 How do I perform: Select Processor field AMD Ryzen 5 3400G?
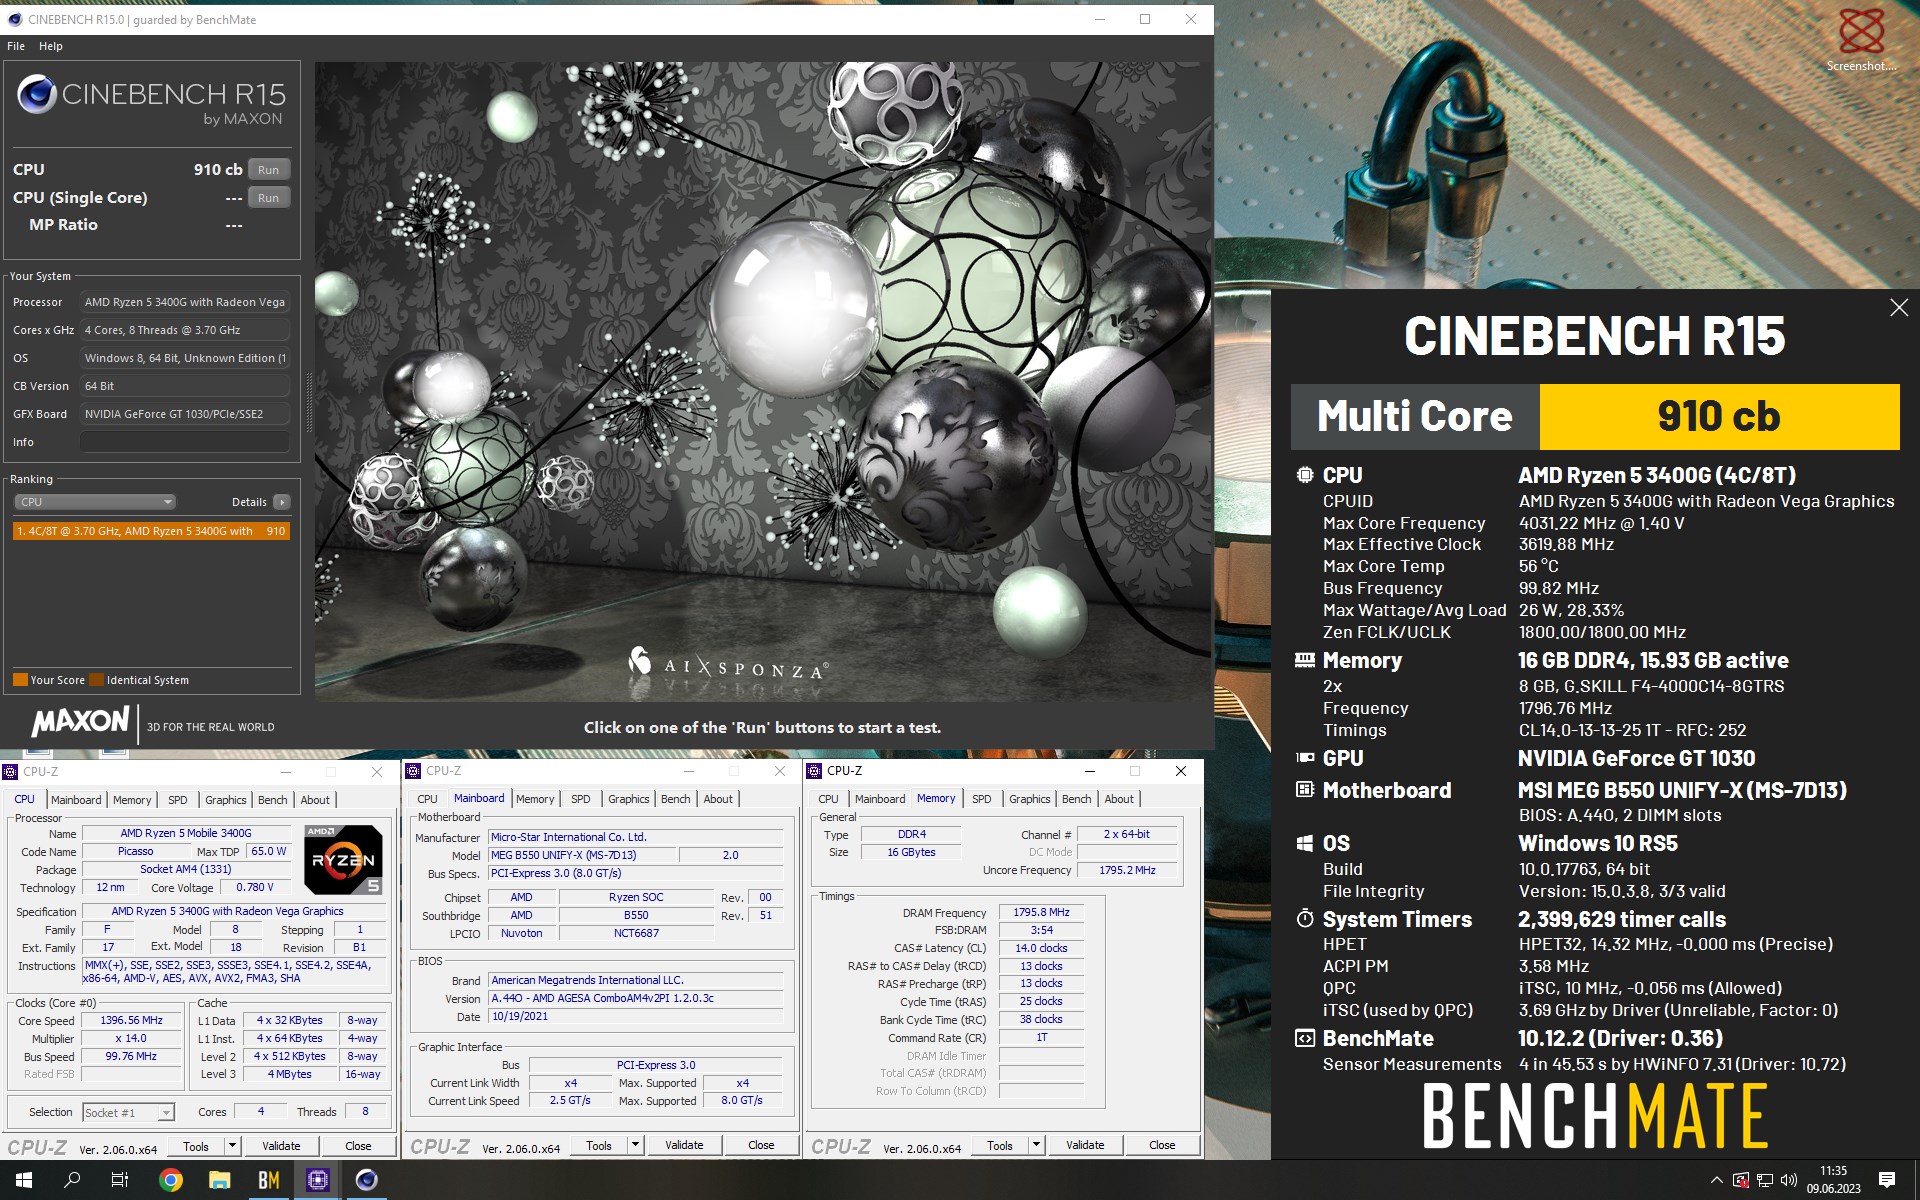click(x=185, y=302)
